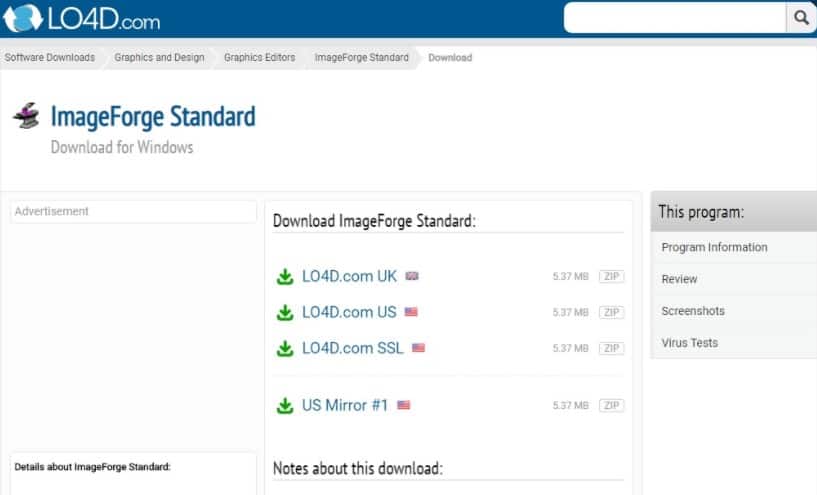Download from US Mirror #1 link

tap(345, 405)
